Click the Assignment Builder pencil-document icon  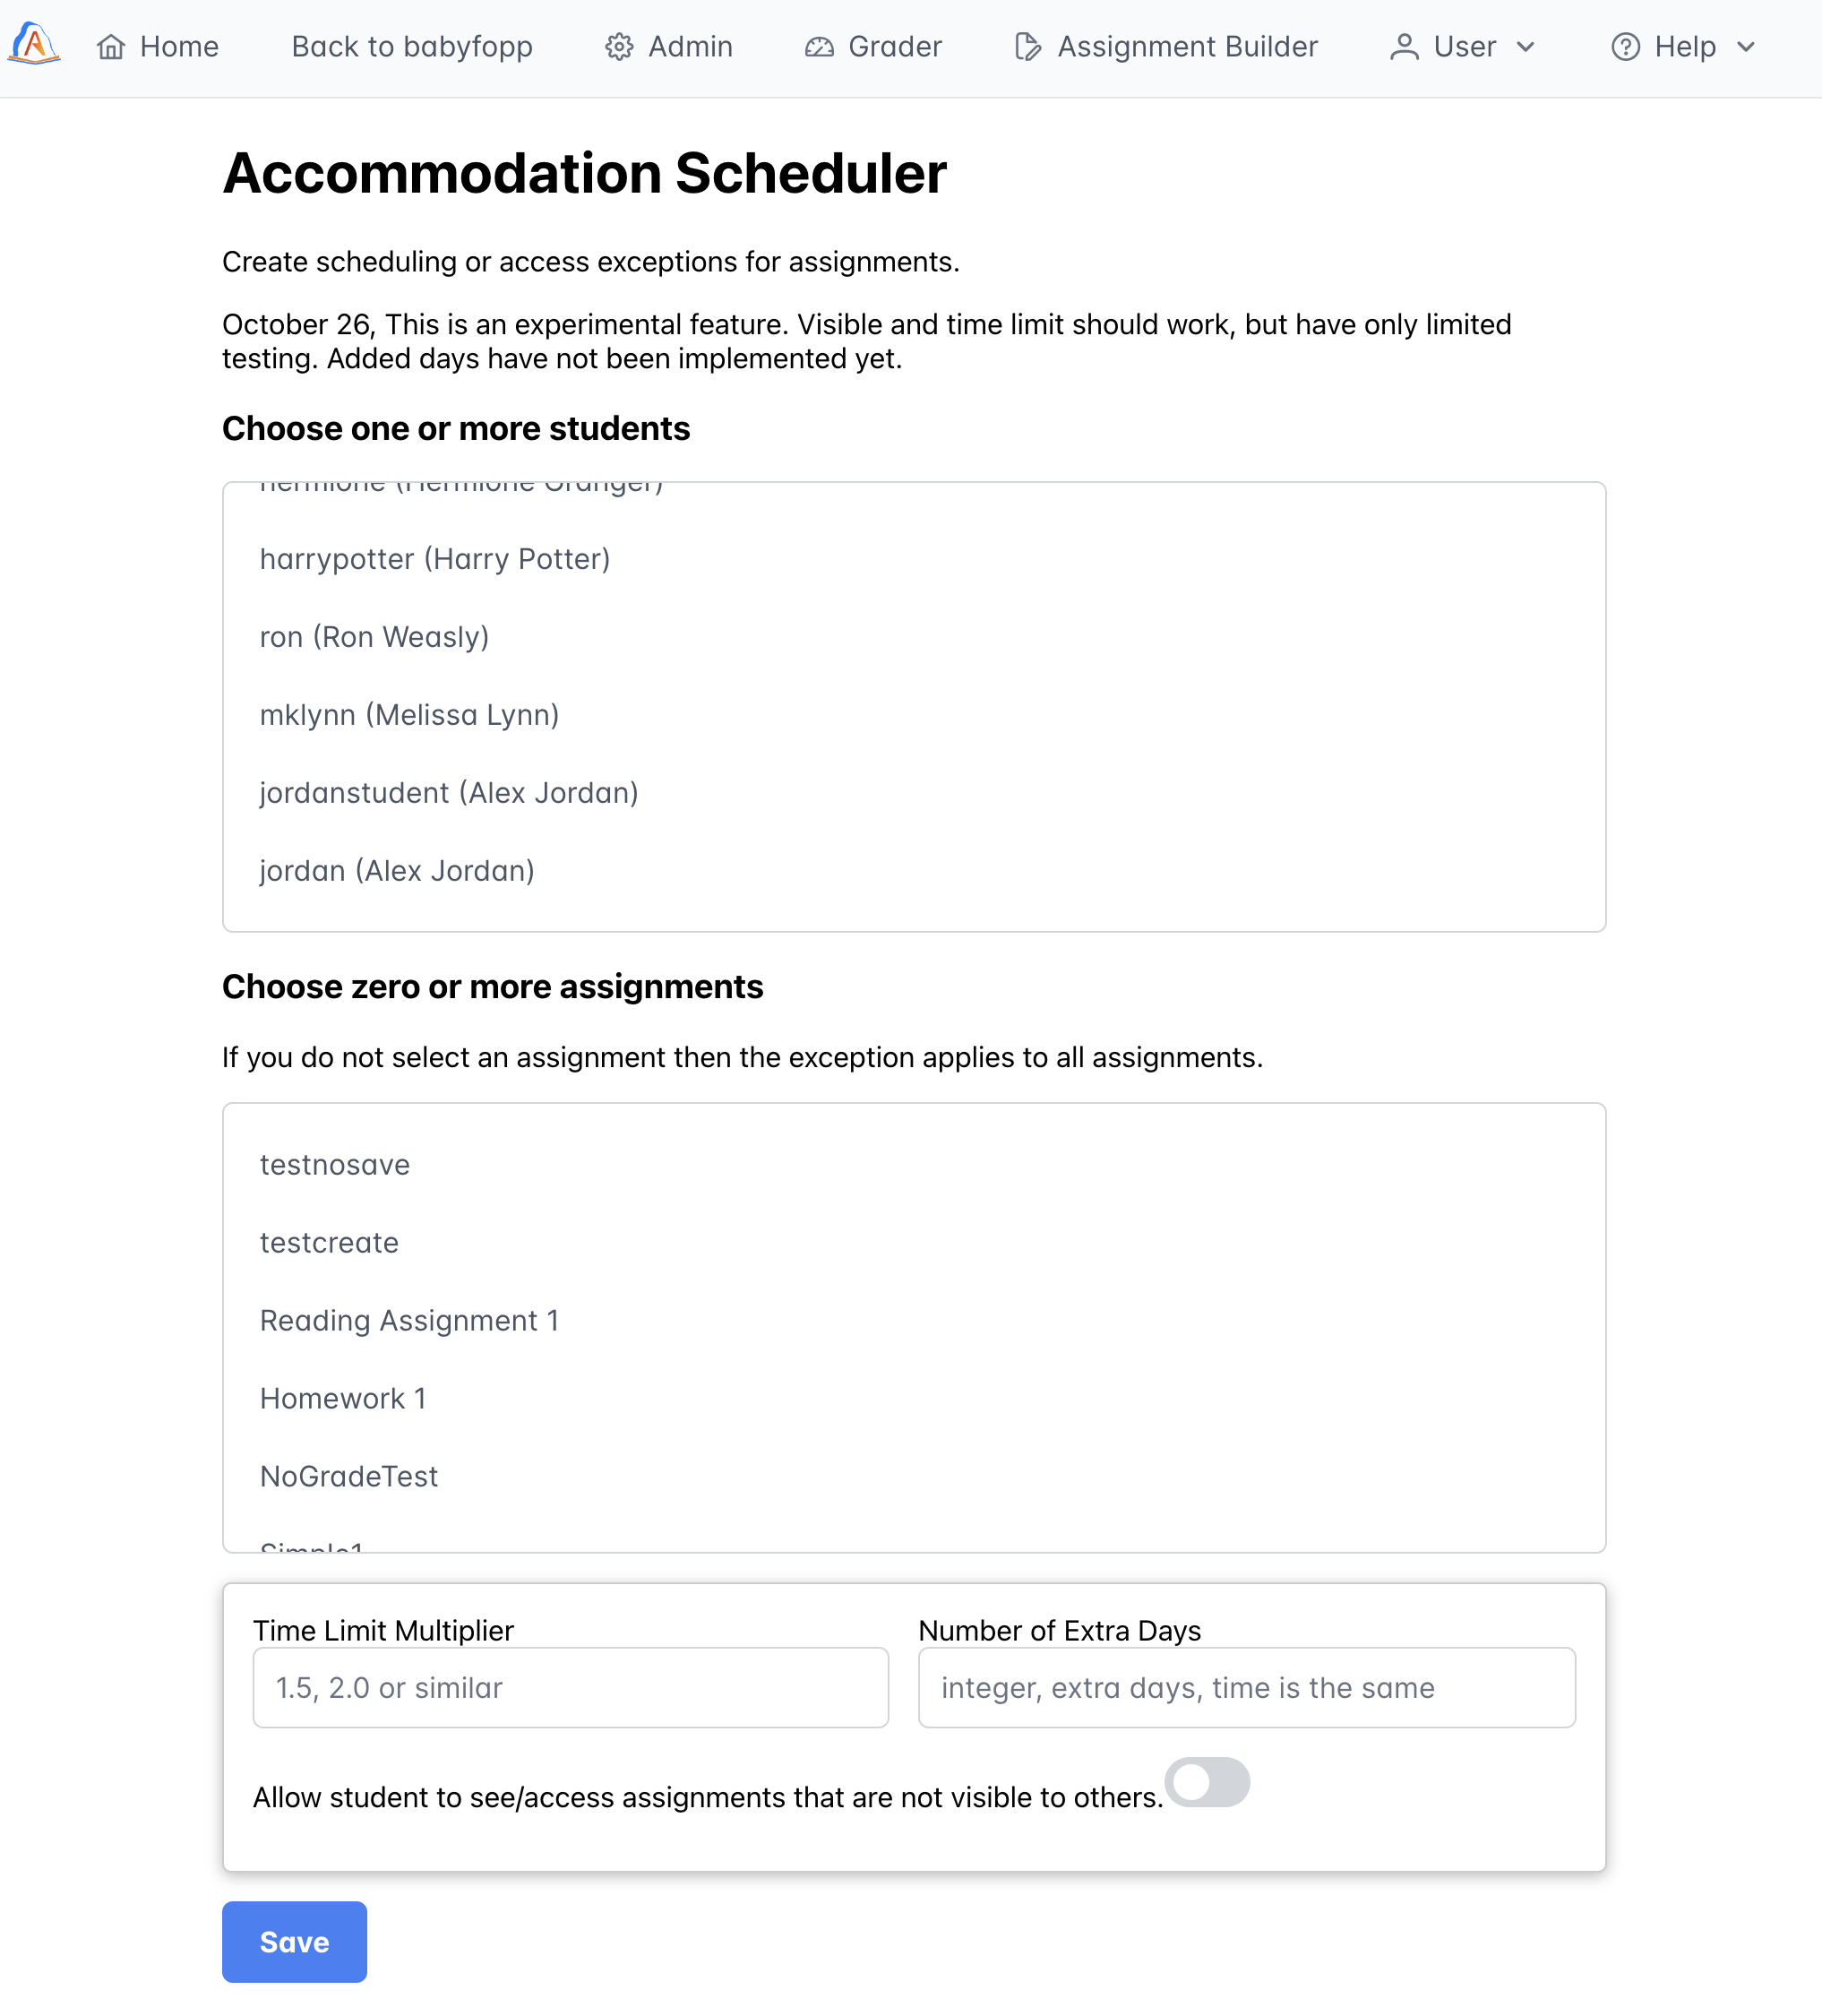click(1027, 47)
